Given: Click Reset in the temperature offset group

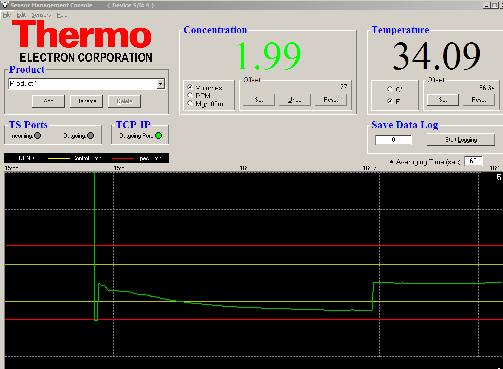Looking at the screenshot, I should click(479, 100).
